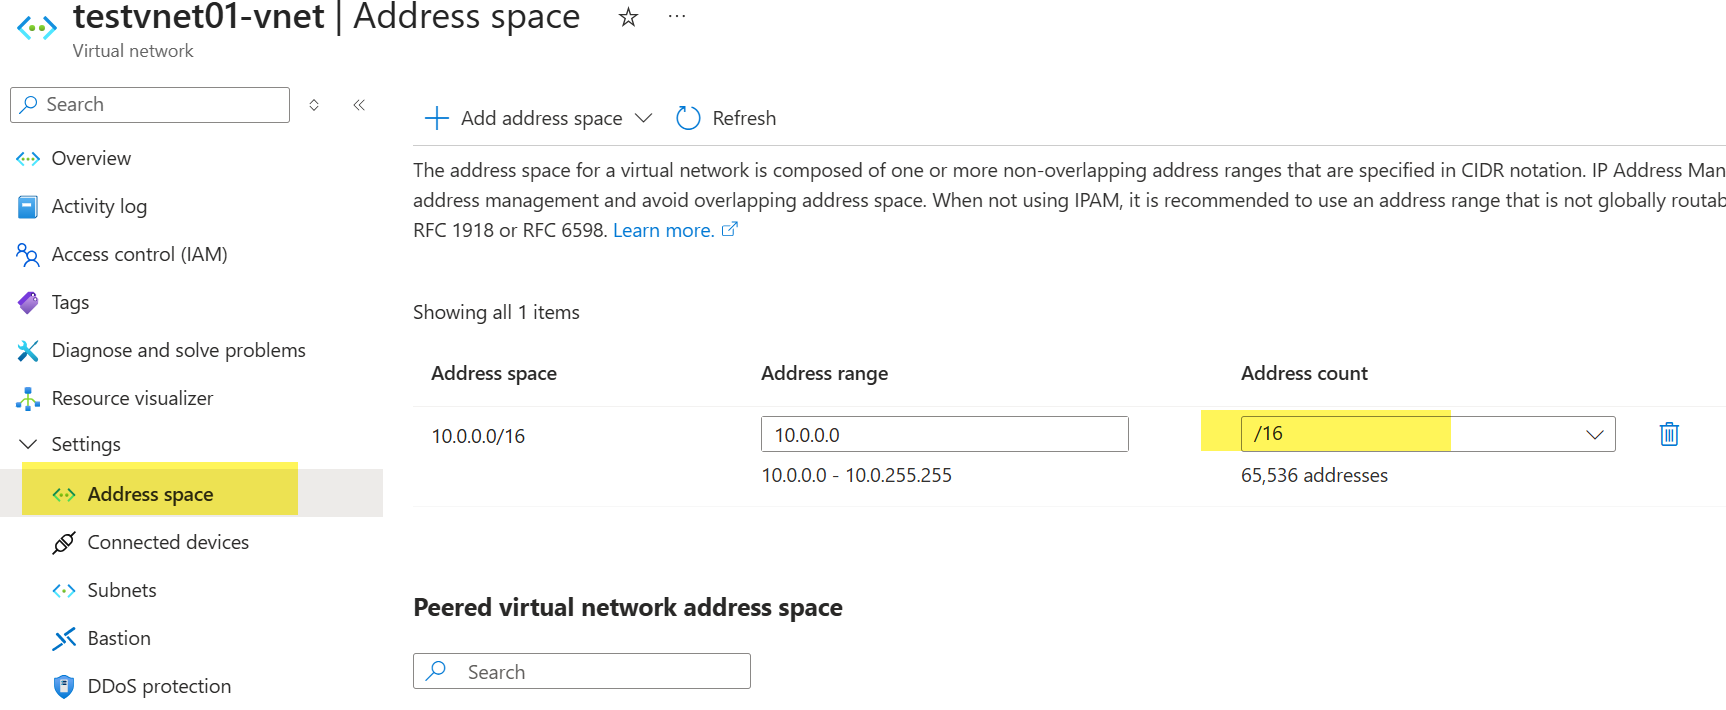Favorite this page with the star icon
This screenshot has width=1726, height=710.
628,17
